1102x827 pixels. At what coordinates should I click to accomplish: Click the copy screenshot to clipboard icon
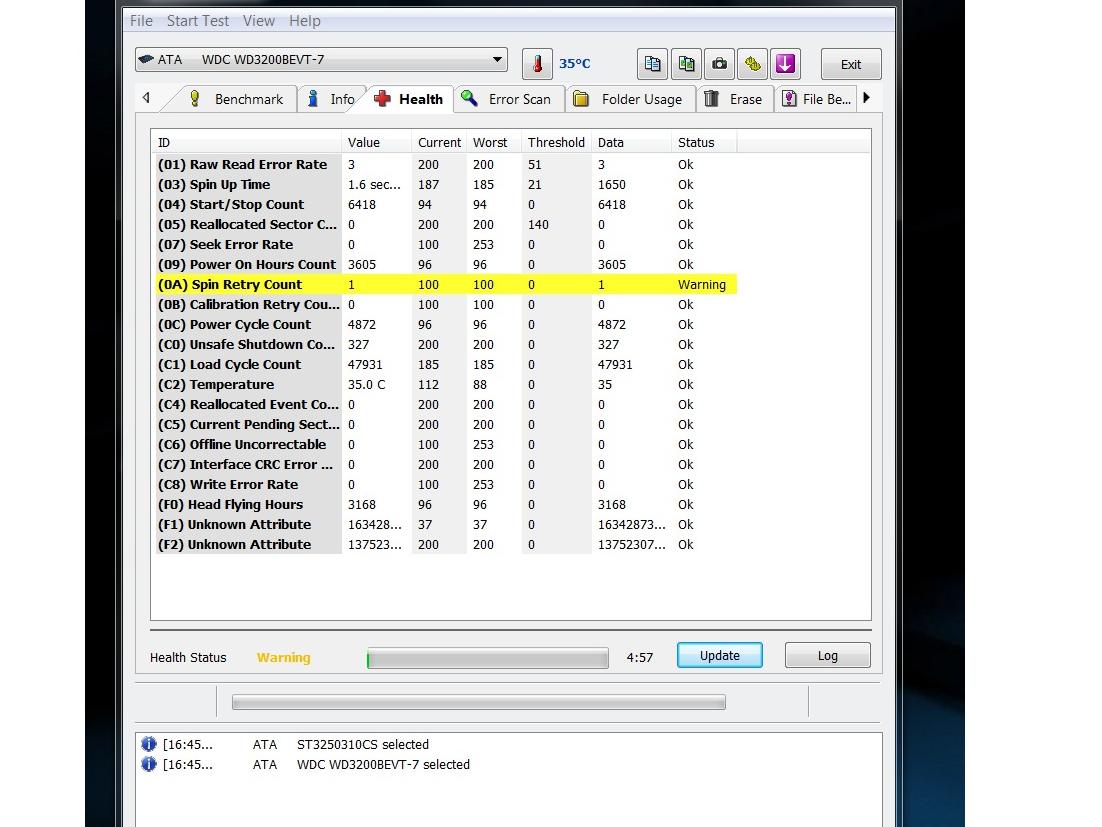pyautogui.click(x=686, y=64)
